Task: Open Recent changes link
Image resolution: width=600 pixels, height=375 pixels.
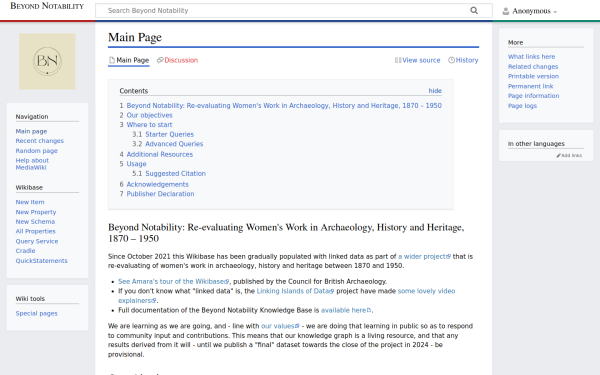Action: coord(40,141)
